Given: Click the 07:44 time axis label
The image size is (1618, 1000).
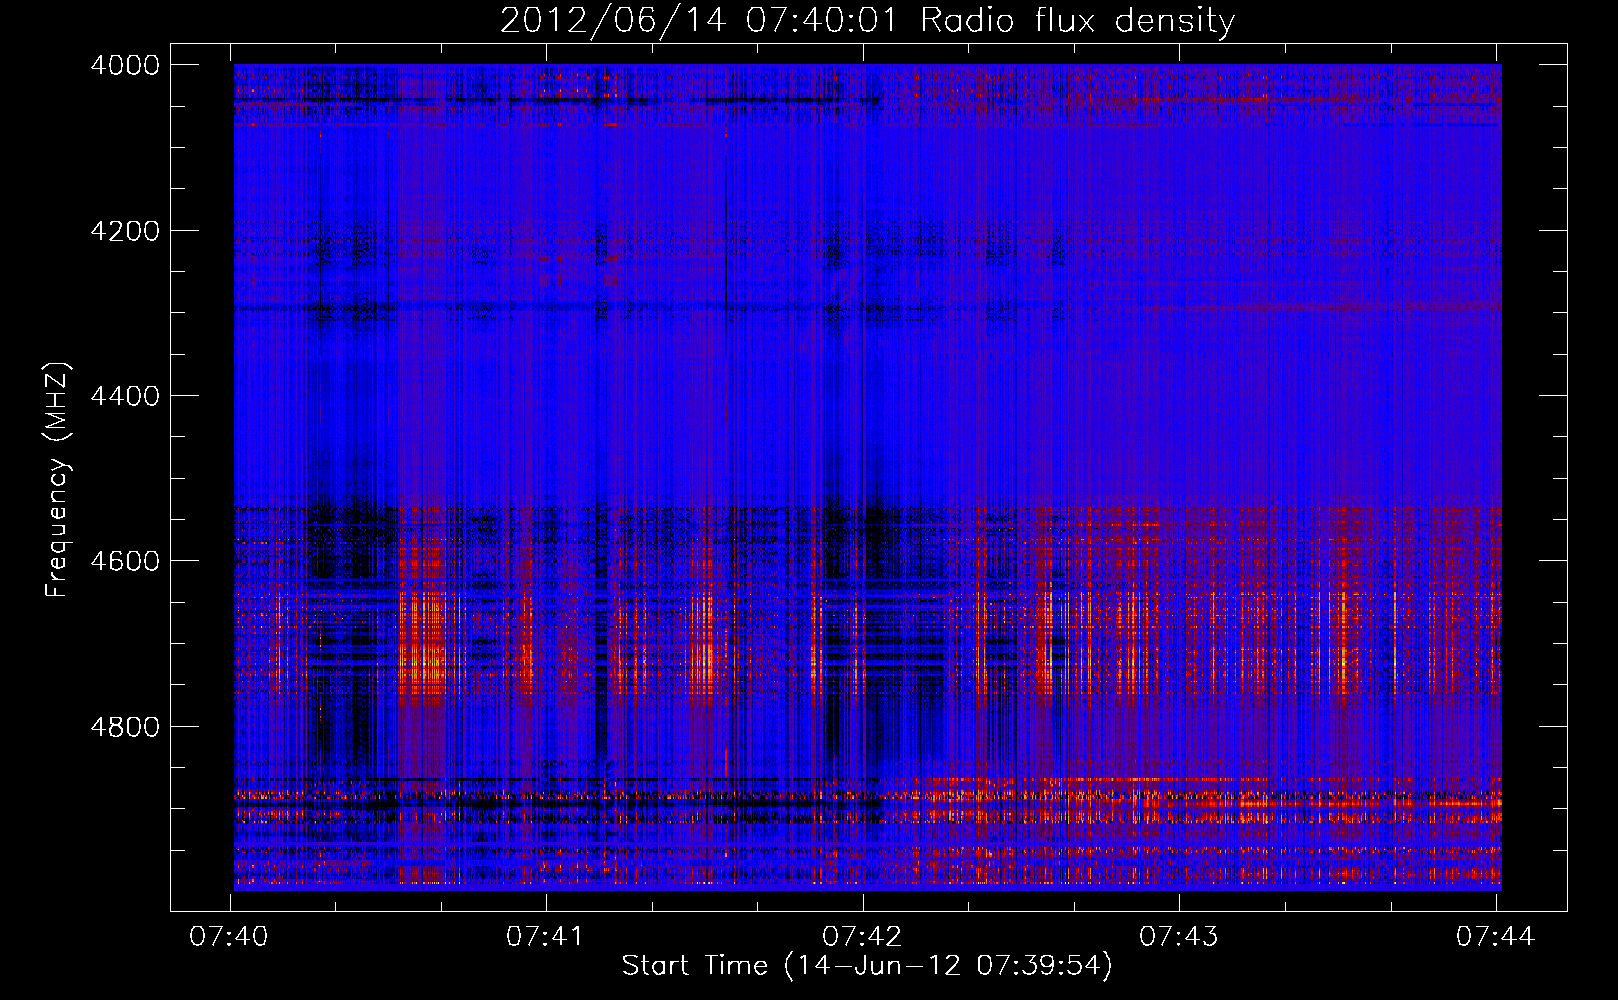Looking at the screenshot, I should [x=1496, y=937].
